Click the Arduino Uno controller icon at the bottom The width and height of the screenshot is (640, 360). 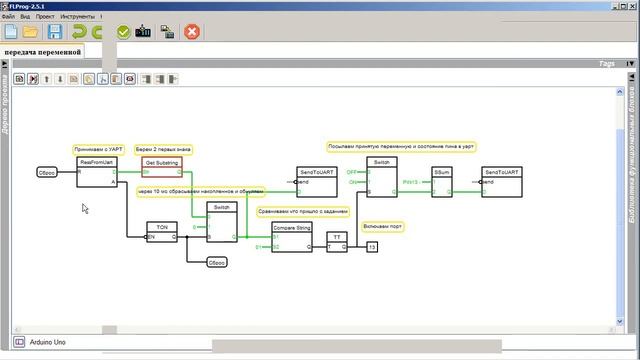(19, 342)
